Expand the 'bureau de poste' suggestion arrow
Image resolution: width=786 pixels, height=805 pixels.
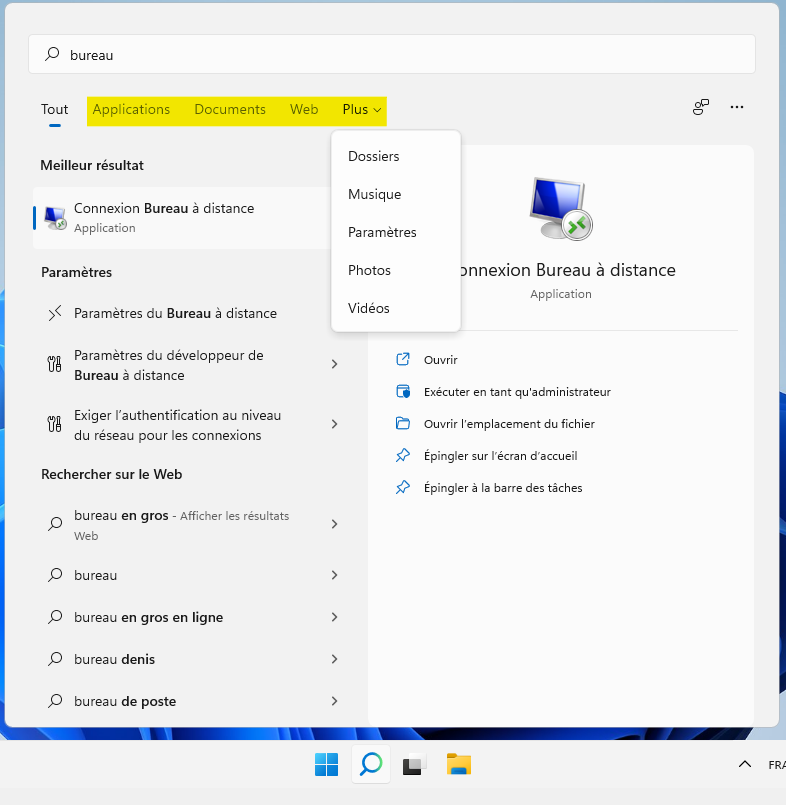coord(335,701)
